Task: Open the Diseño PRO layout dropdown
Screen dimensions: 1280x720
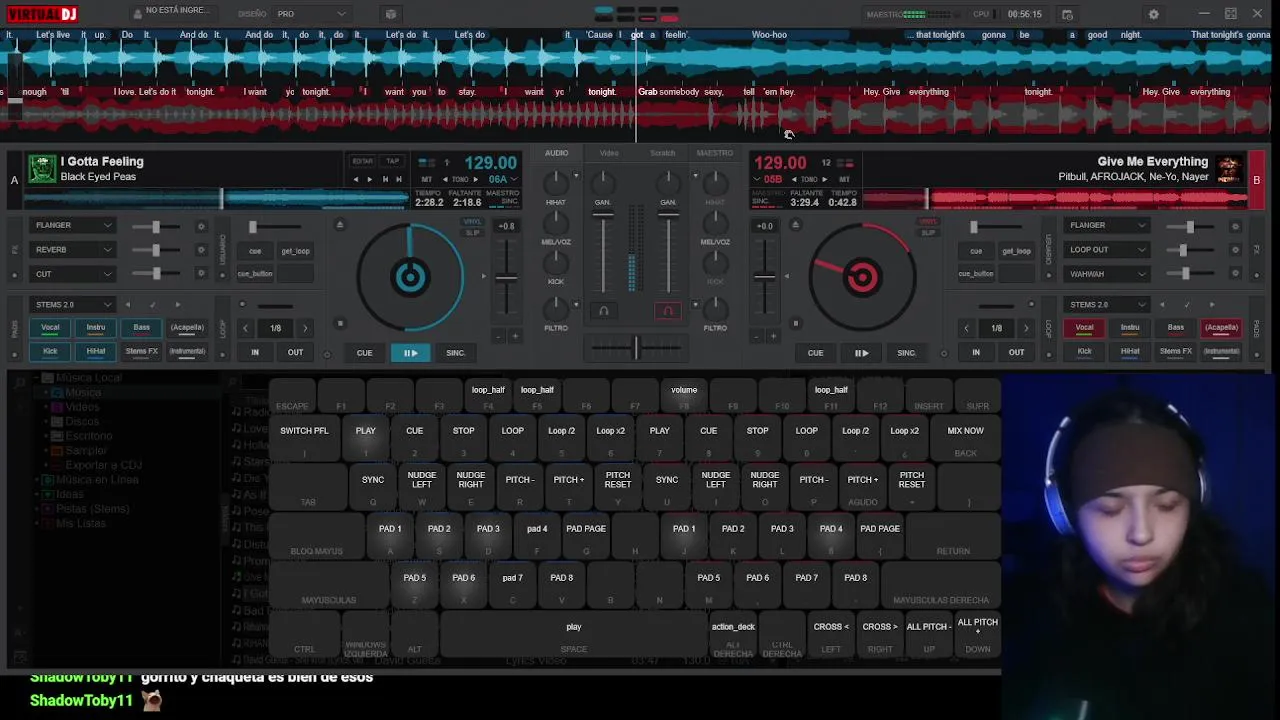Action: [311, 14]
